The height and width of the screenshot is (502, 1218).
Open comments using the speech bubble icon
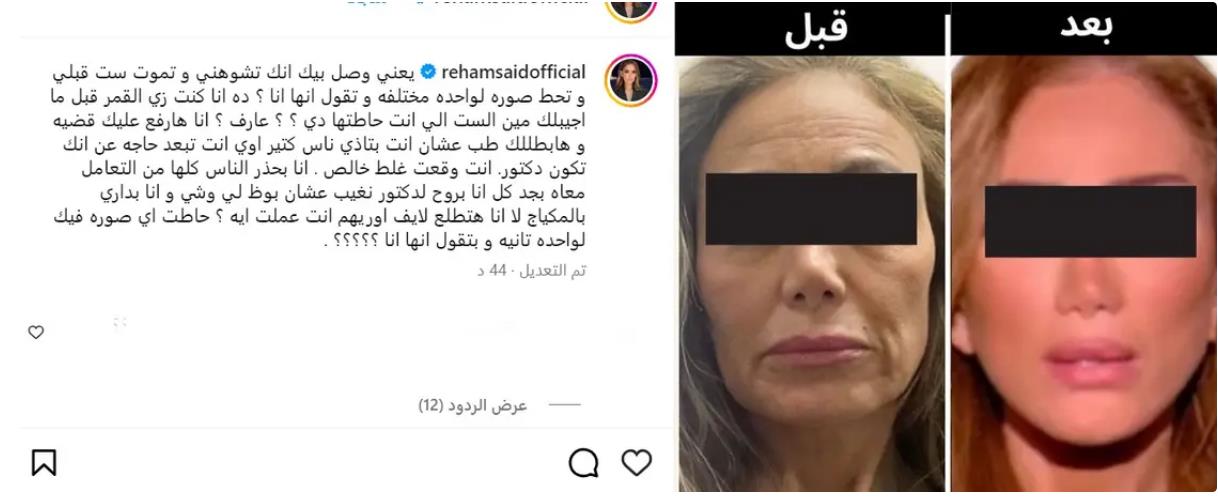pyautogui.click(x=583, y=461)
